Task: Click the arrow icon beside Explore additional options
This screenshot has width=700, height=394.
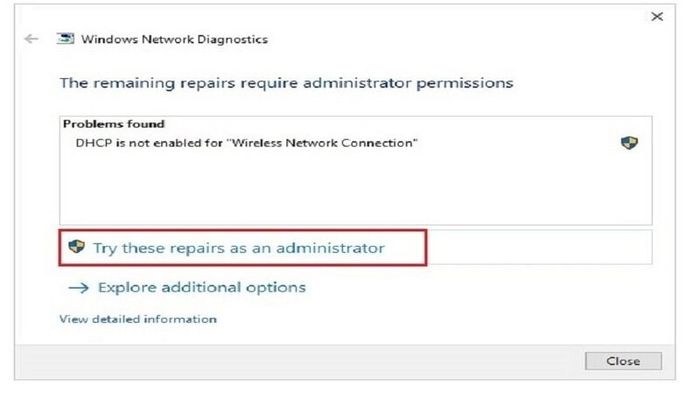Action: pyautogui.click(x=79, y=288)
